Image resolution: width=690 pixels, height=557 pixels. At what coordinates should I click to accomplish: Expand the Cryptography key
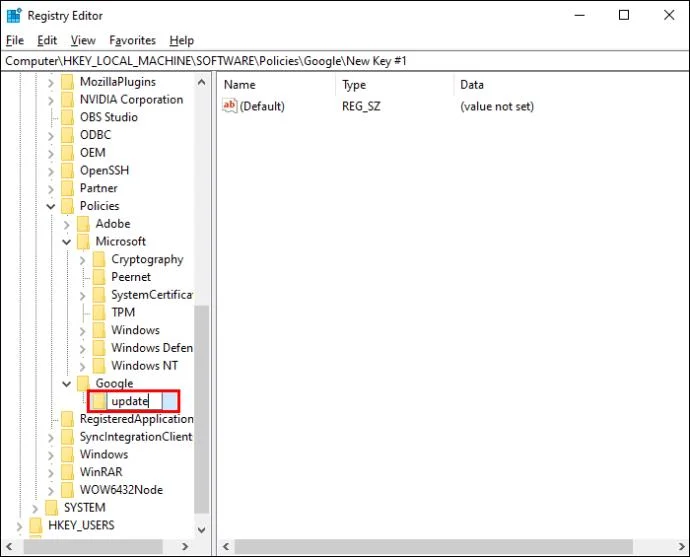click(82, 260)
